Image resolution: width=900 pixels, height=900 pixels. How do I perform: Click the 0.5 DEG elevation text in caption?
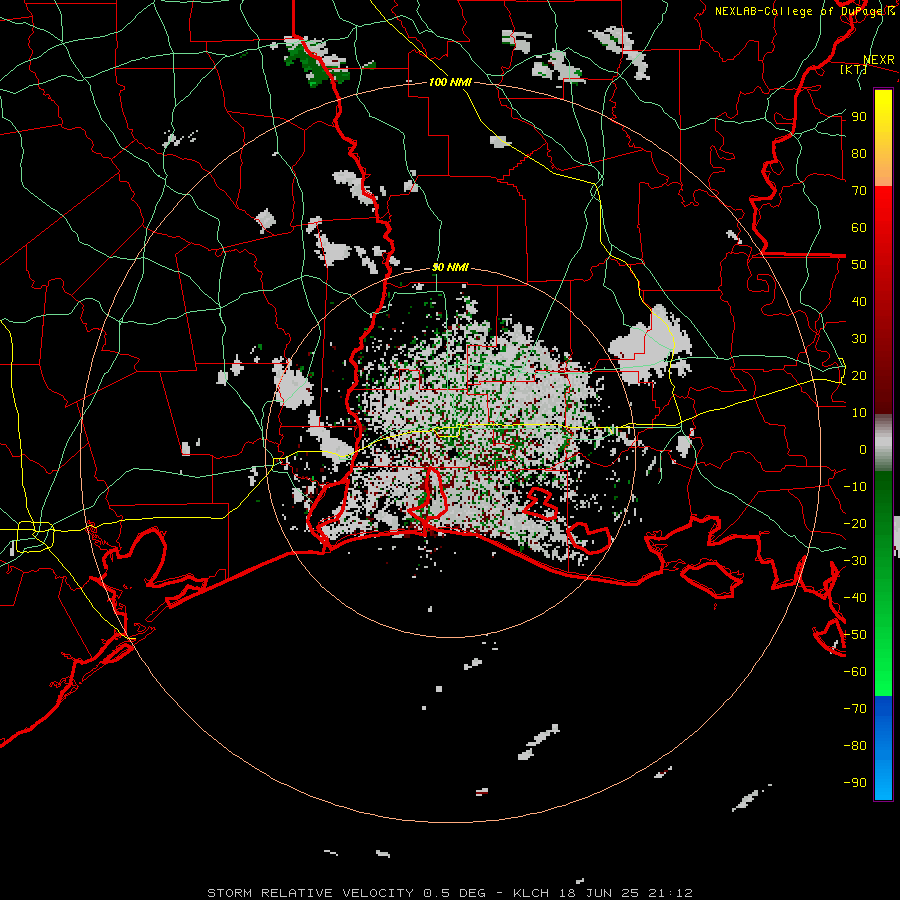click(454, 893)
